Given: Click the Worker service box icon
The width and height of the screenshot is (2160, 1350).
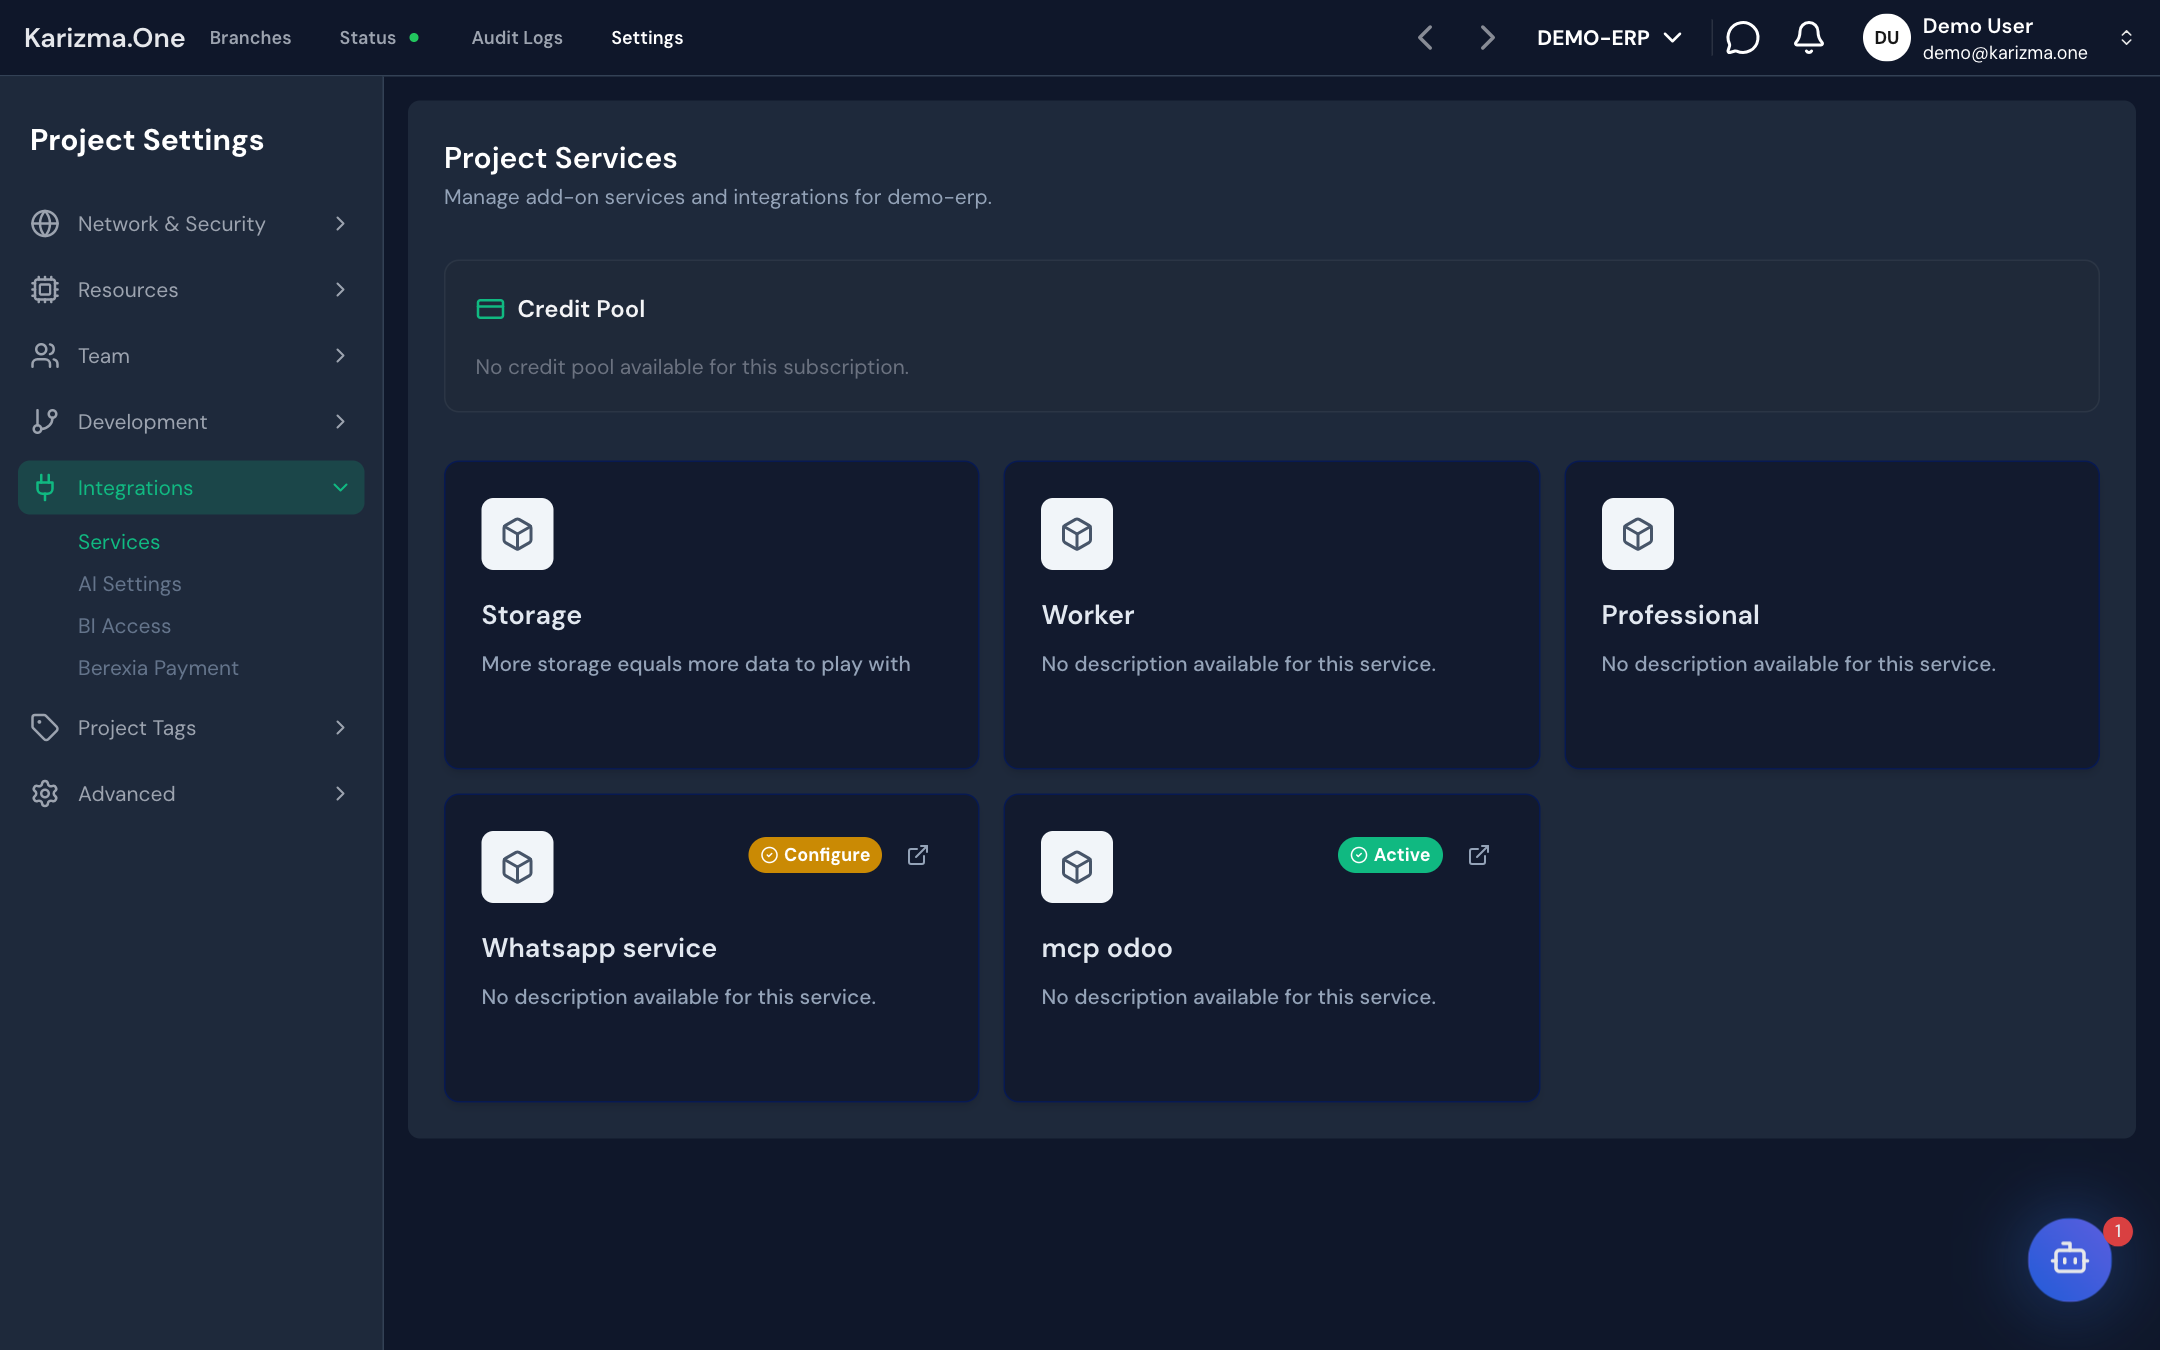Looking at the screenshot, I should coord(1077,534).
